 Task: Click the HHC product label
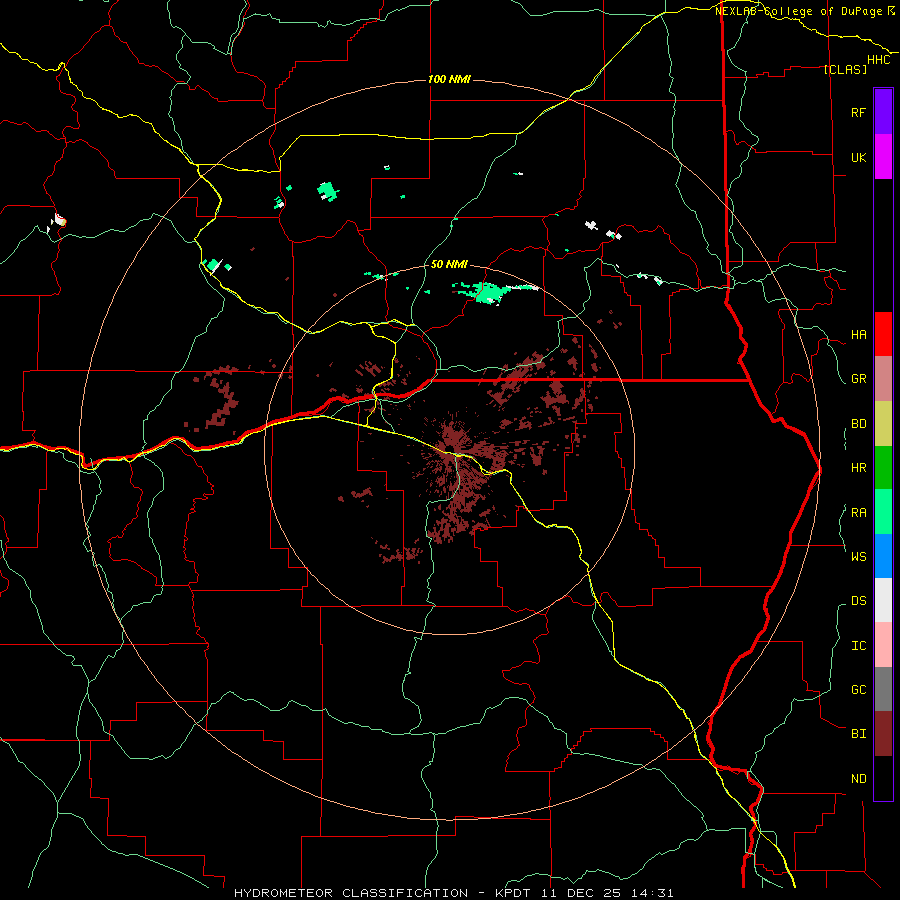[879, 60]
